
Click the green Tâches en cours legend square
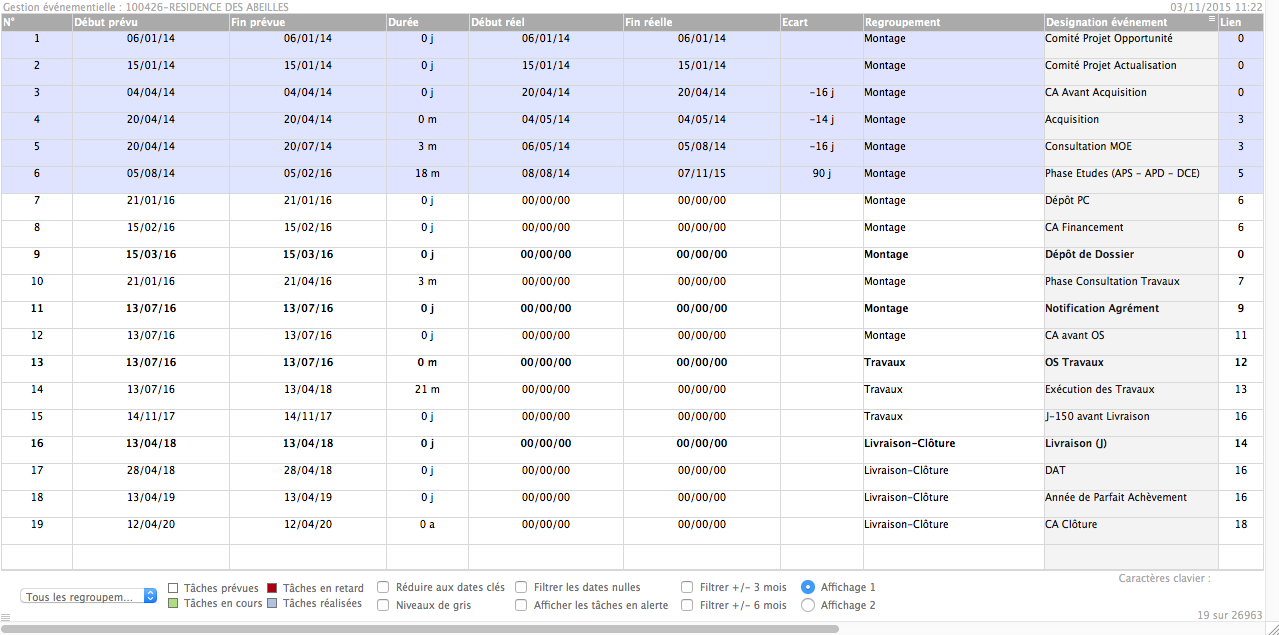173,604
